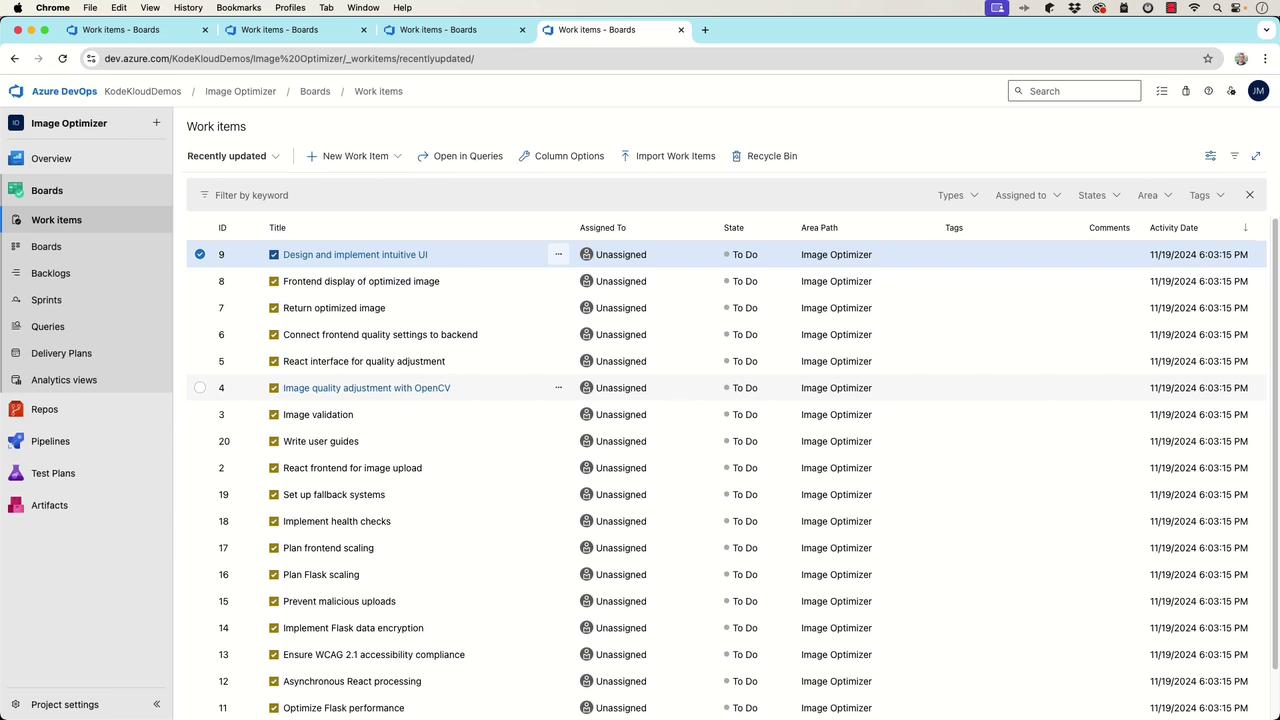Open Repos in the sidebar
The width and height of the screenshot is (1280, 720).
44,409
